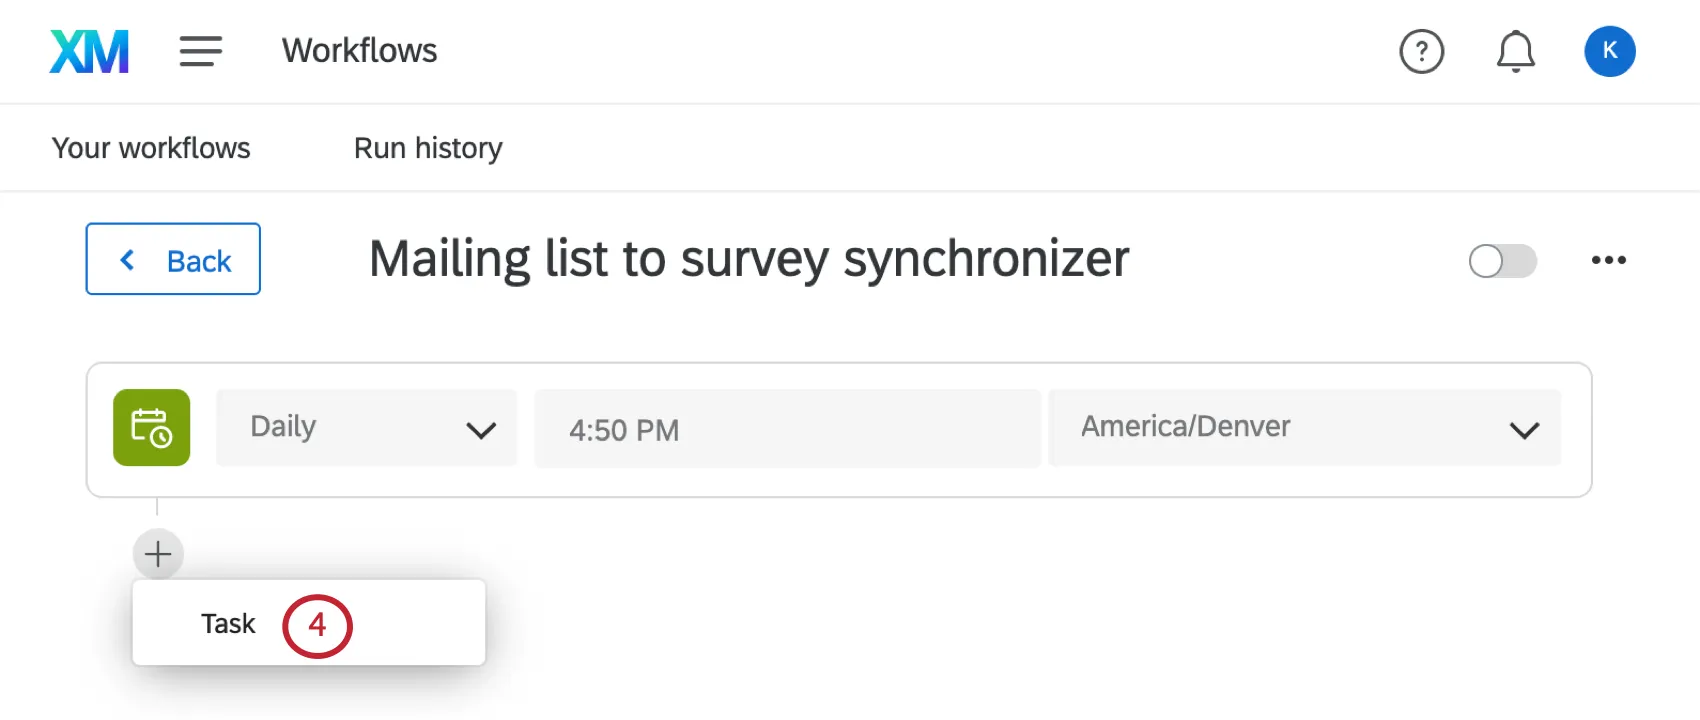Open the 4:50 PM time selector
Screen dimensions: 1700x720
[787, 429]
